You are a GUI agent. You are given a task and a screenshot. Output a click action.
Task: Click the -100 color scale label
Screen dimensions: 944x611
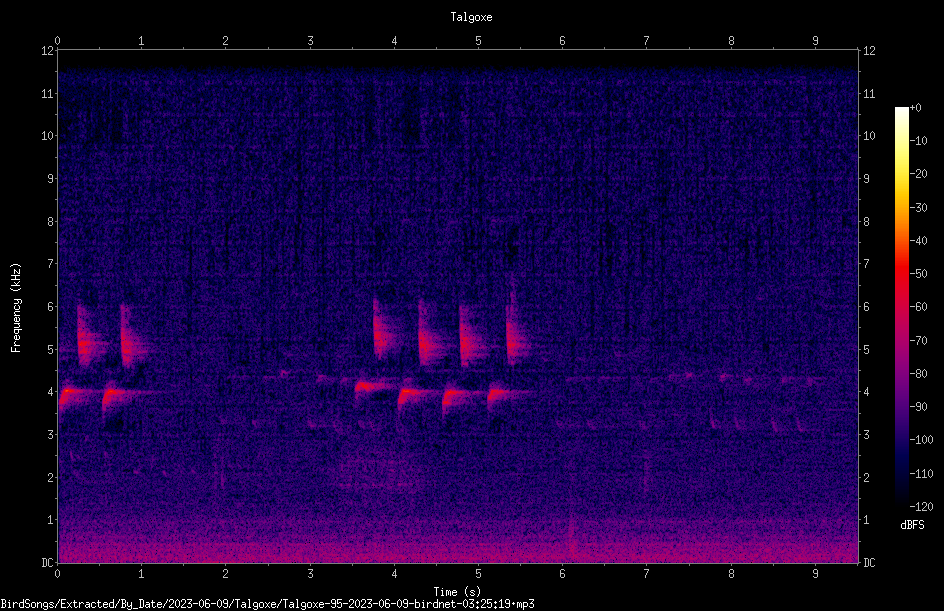921,440
